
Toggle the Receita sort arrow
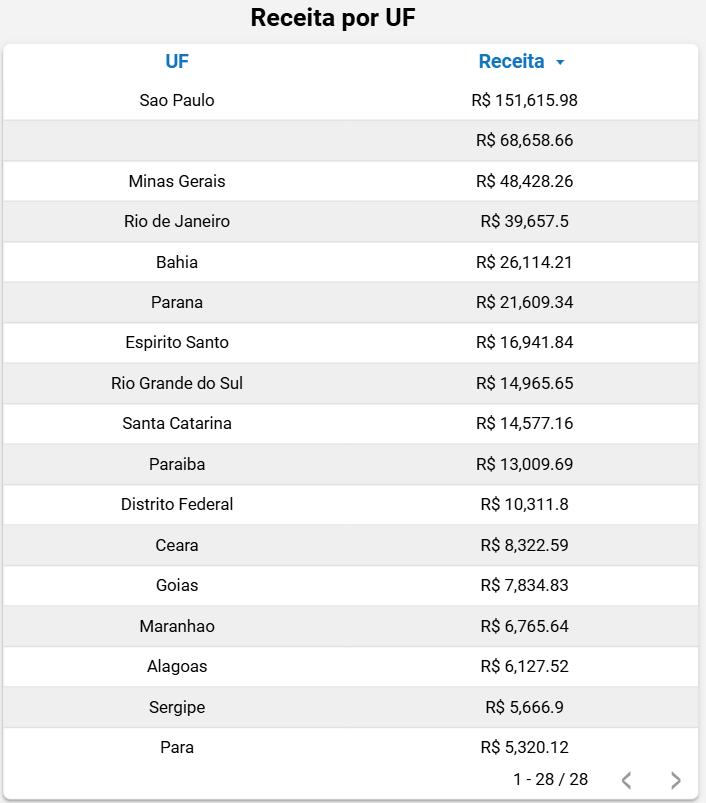pos(560,62)
